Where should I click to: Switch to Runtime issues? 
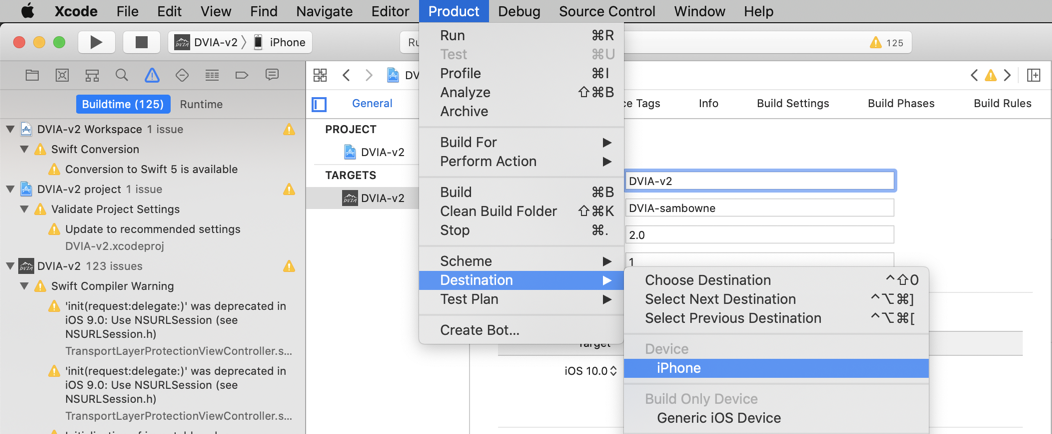click(201, 104)
